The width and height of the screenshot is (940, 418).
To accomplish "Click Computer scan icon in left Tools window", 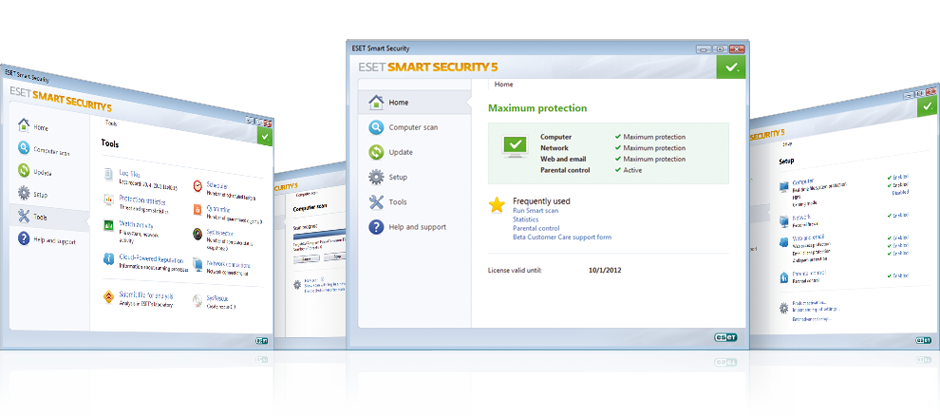I will [24, 148].
